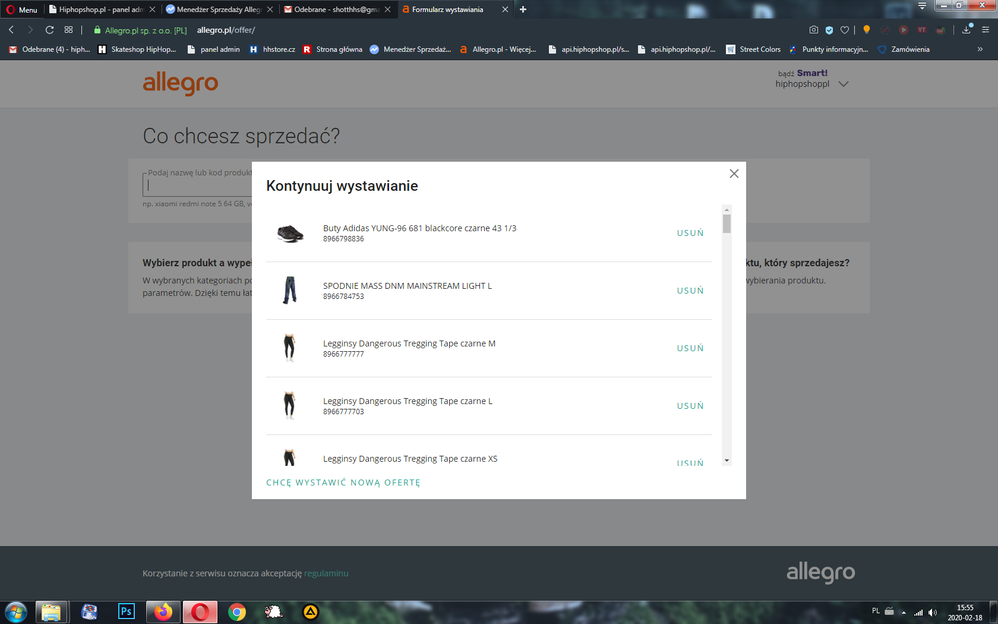This screenshot has width=998, height=624.
Task: Close the Kontynuuj wystawianie dialog
Action: click(734, 174)
